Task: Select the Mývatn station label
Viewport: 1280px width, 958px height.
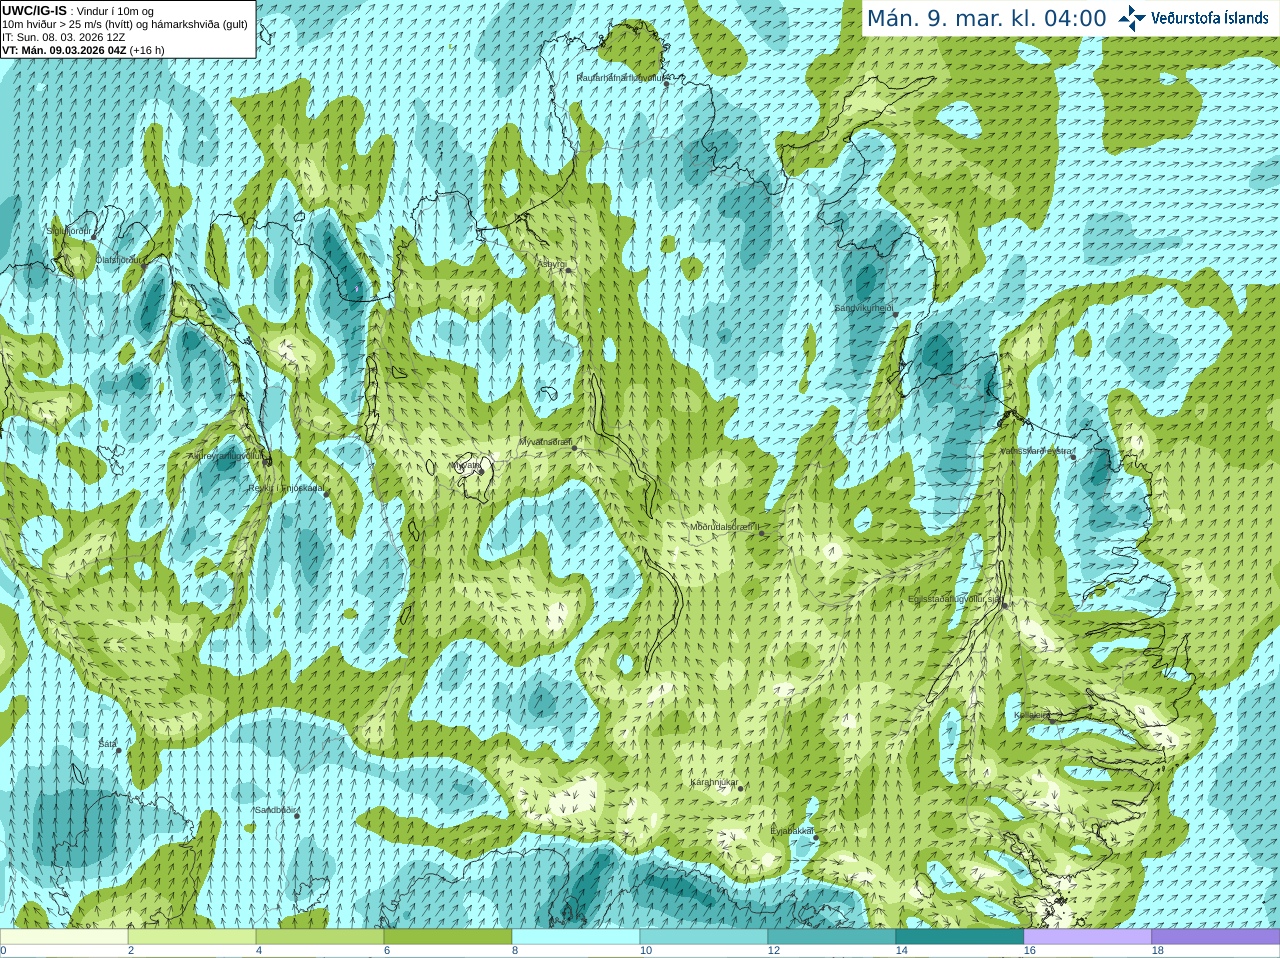Action: pos(465,465)
